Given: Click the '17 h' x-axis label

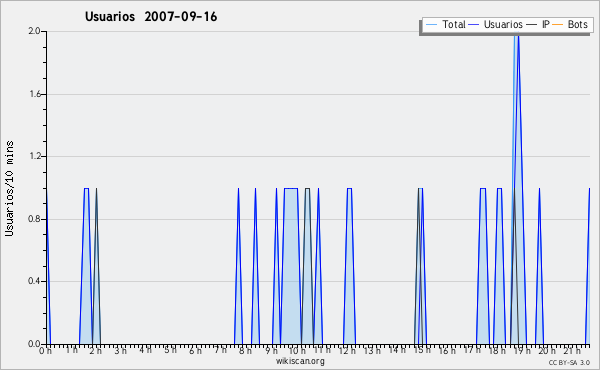Looking at the screenshot, I should pos(472,350).
